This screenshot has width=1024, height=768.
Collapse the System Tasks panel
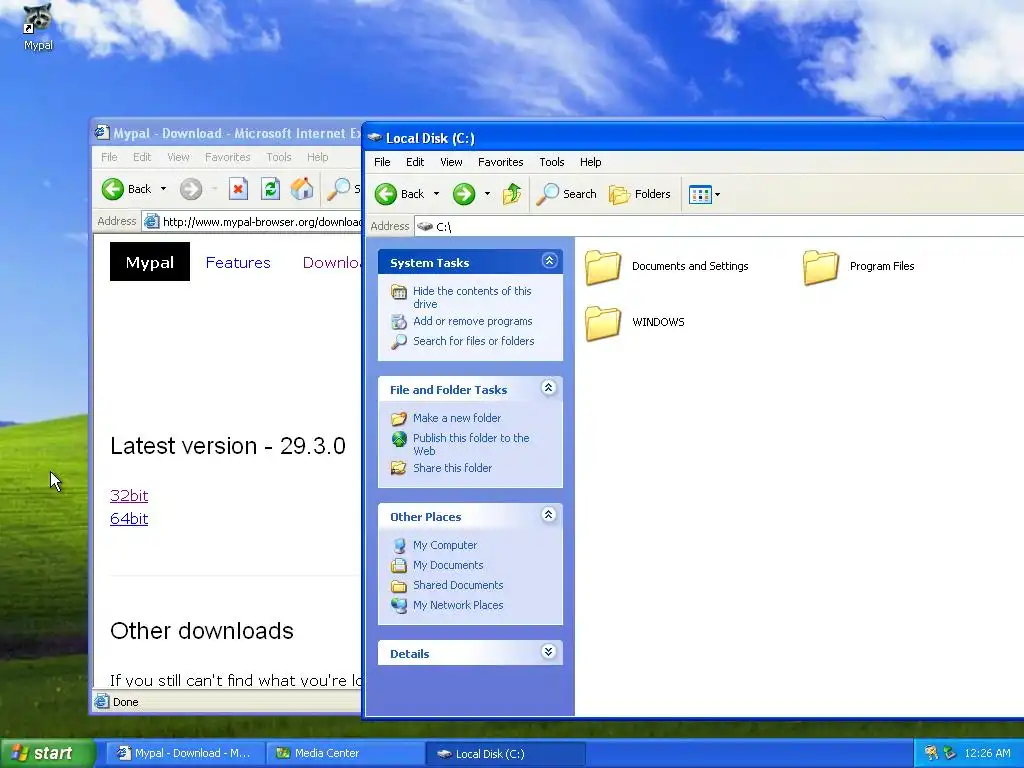(x=549, y=261)
